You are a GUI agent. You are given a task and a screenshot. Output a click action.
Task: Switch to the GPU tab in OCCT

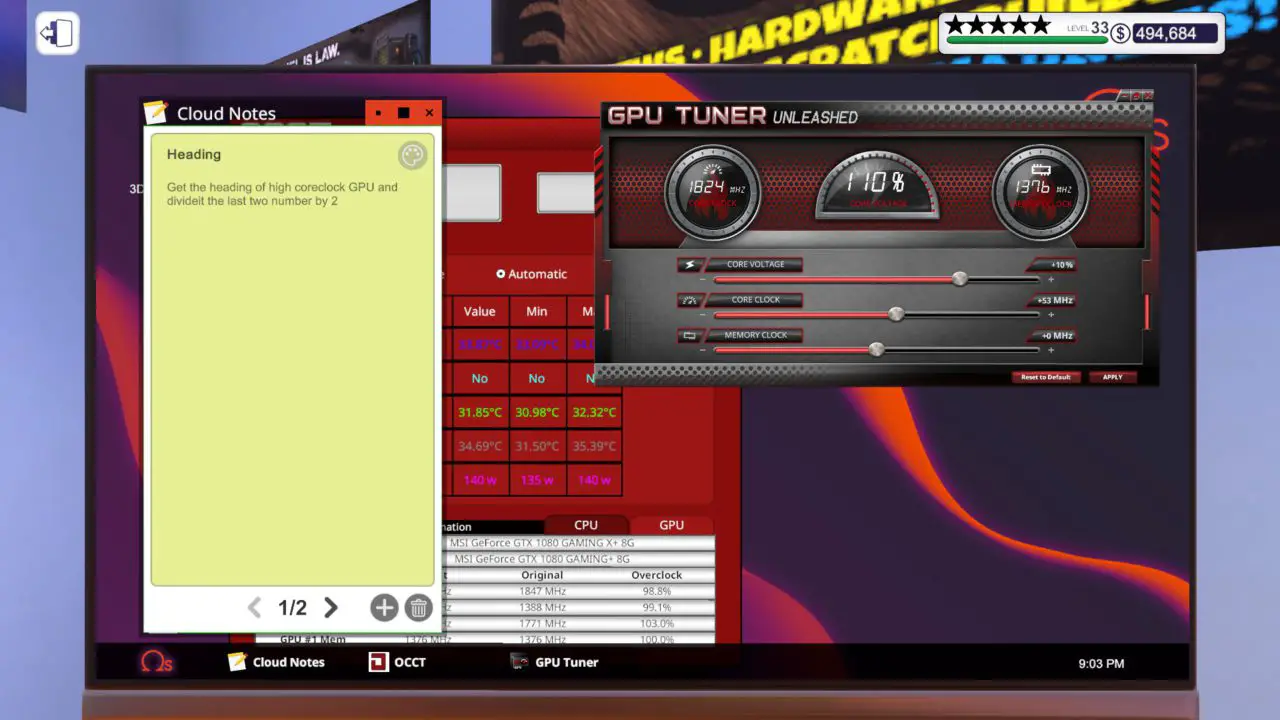click(672, 525)
